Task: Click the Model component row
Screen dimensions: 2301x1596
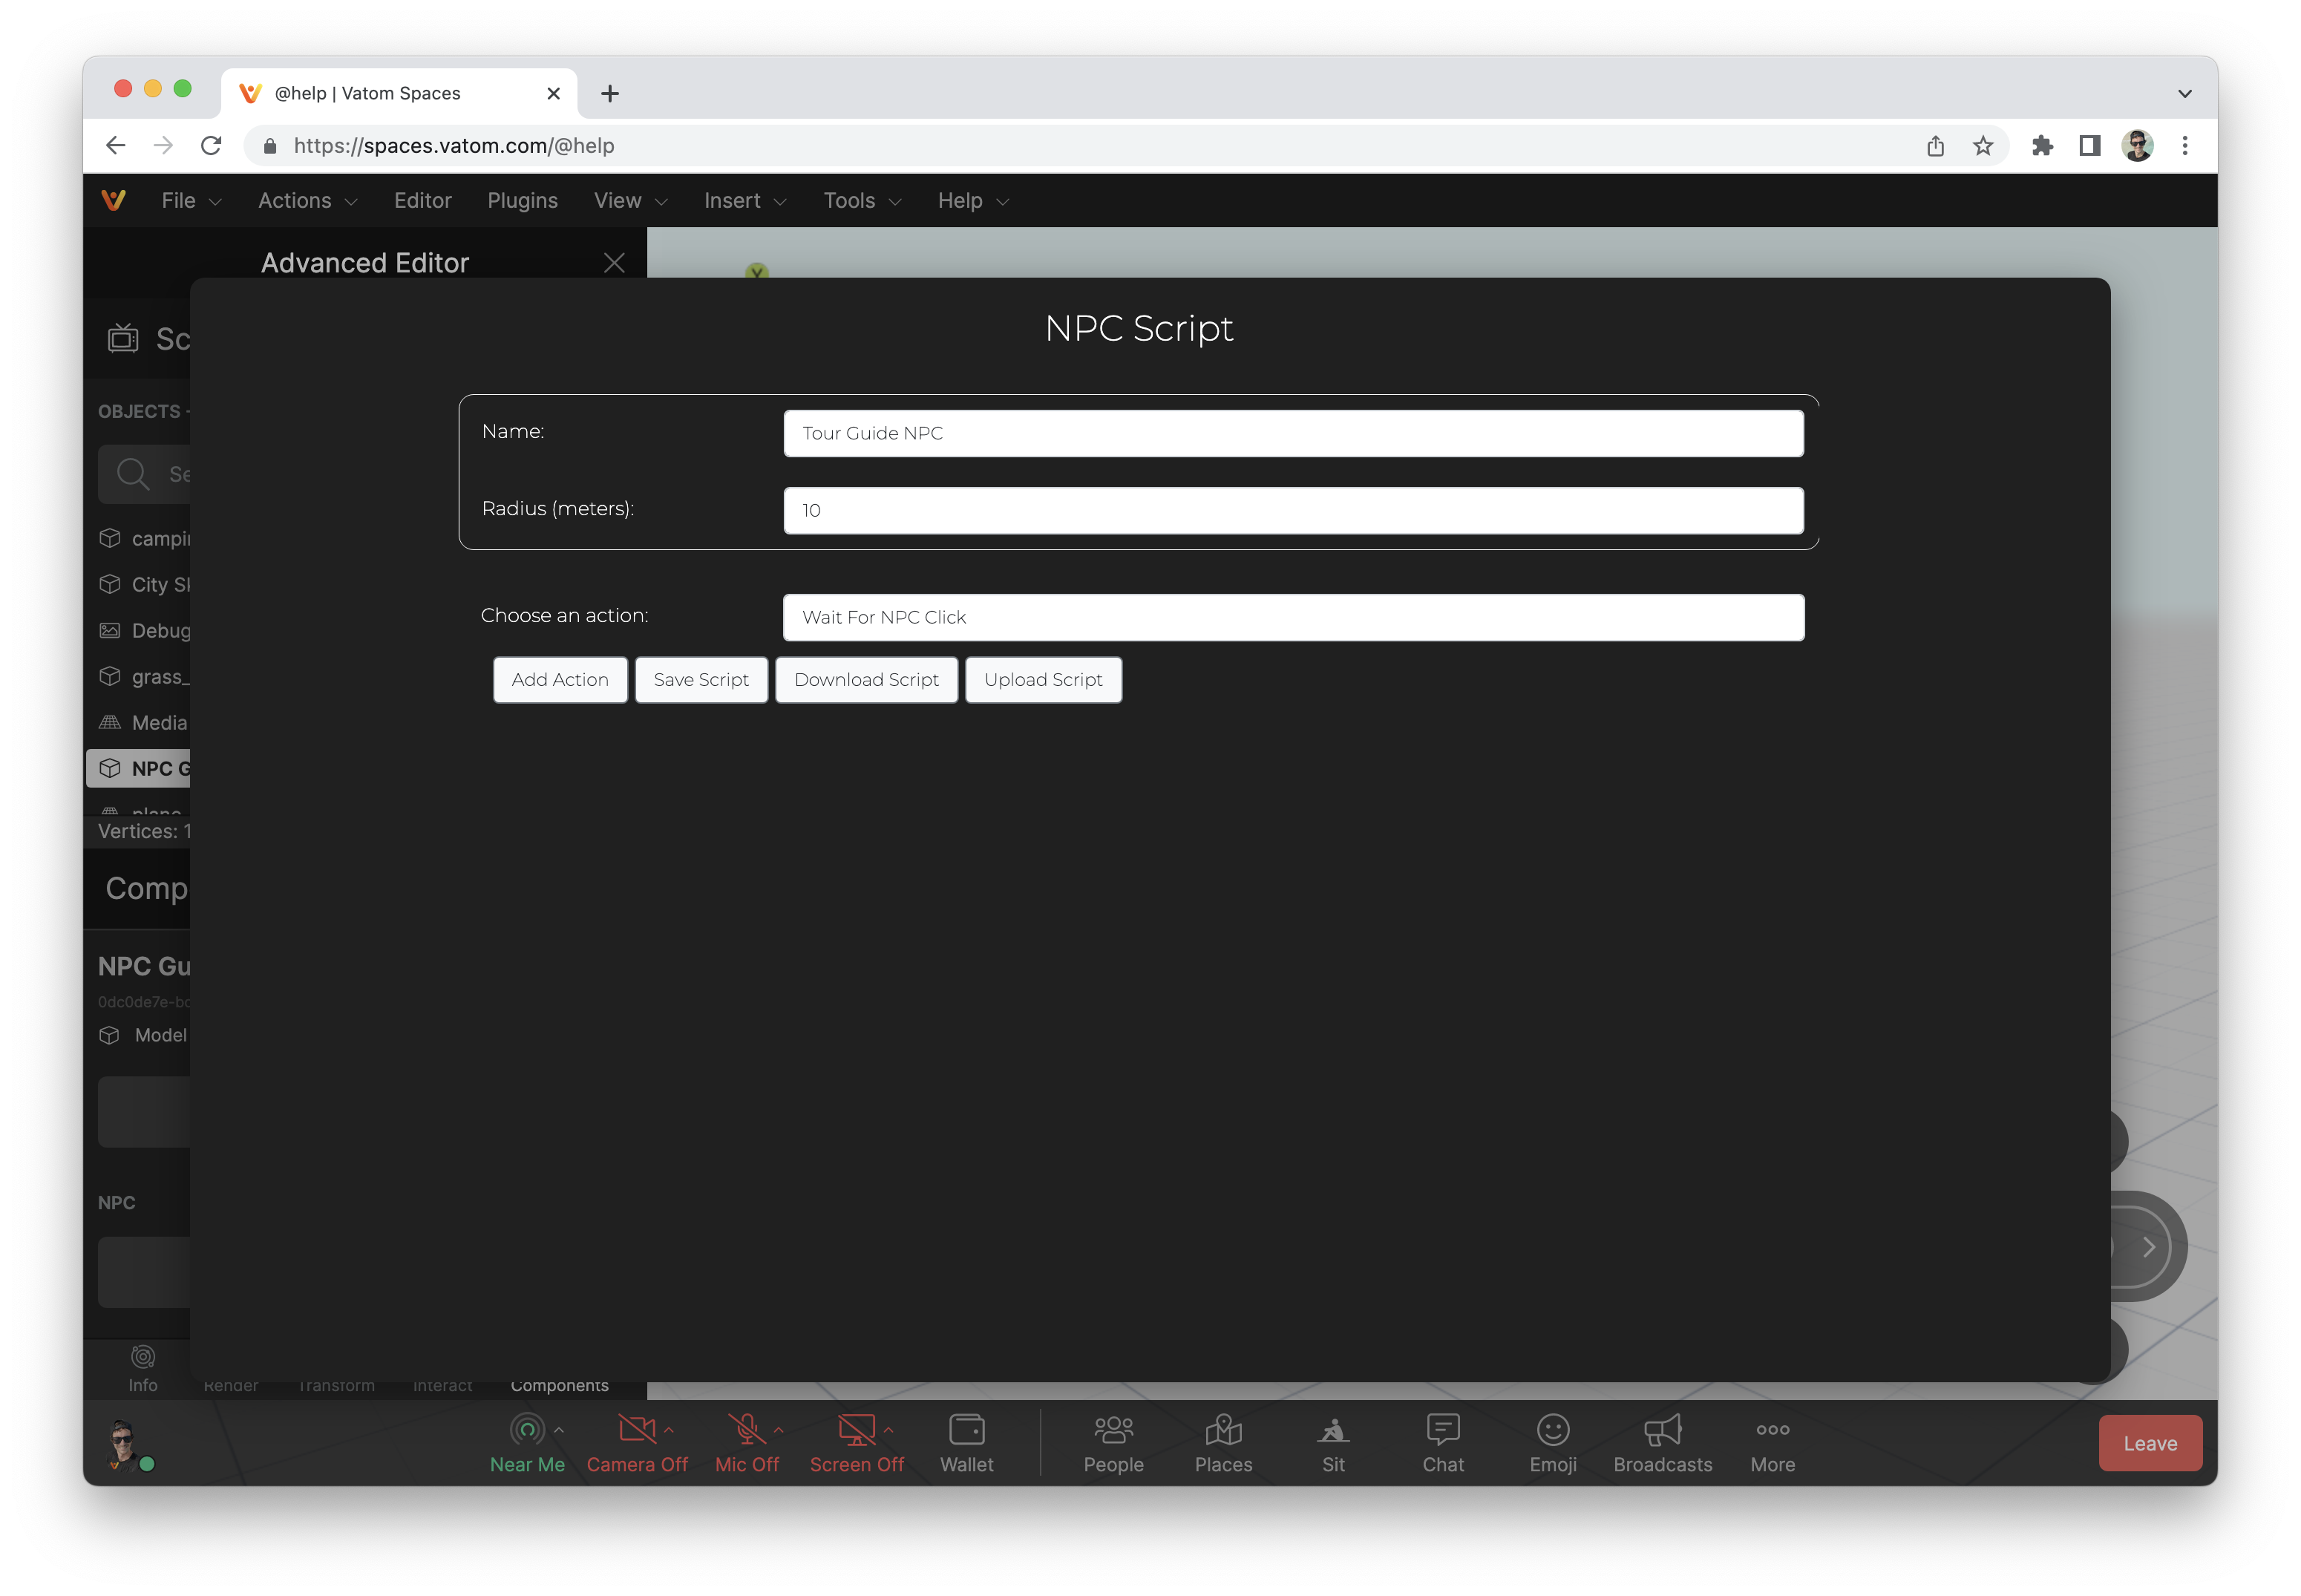Action: tap(143, 1035)
